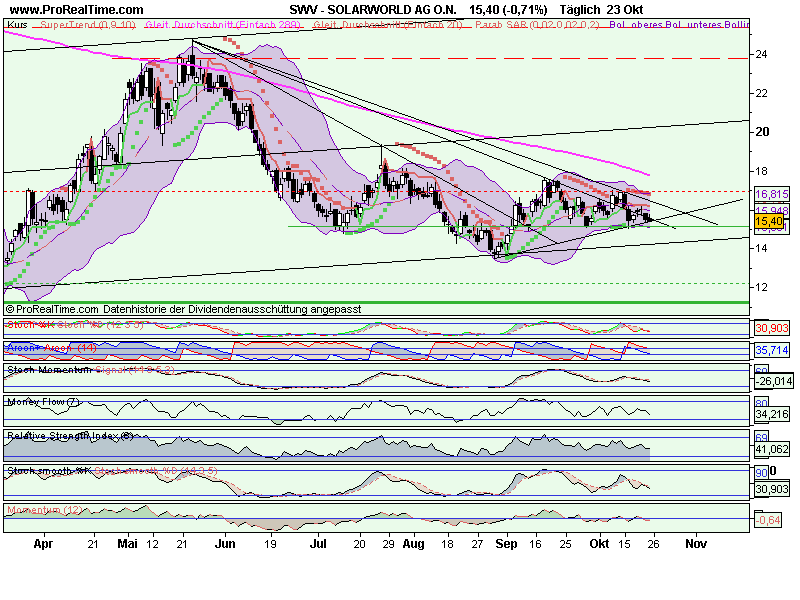Click the Apr month label on time axis

(x=43, y=544)
